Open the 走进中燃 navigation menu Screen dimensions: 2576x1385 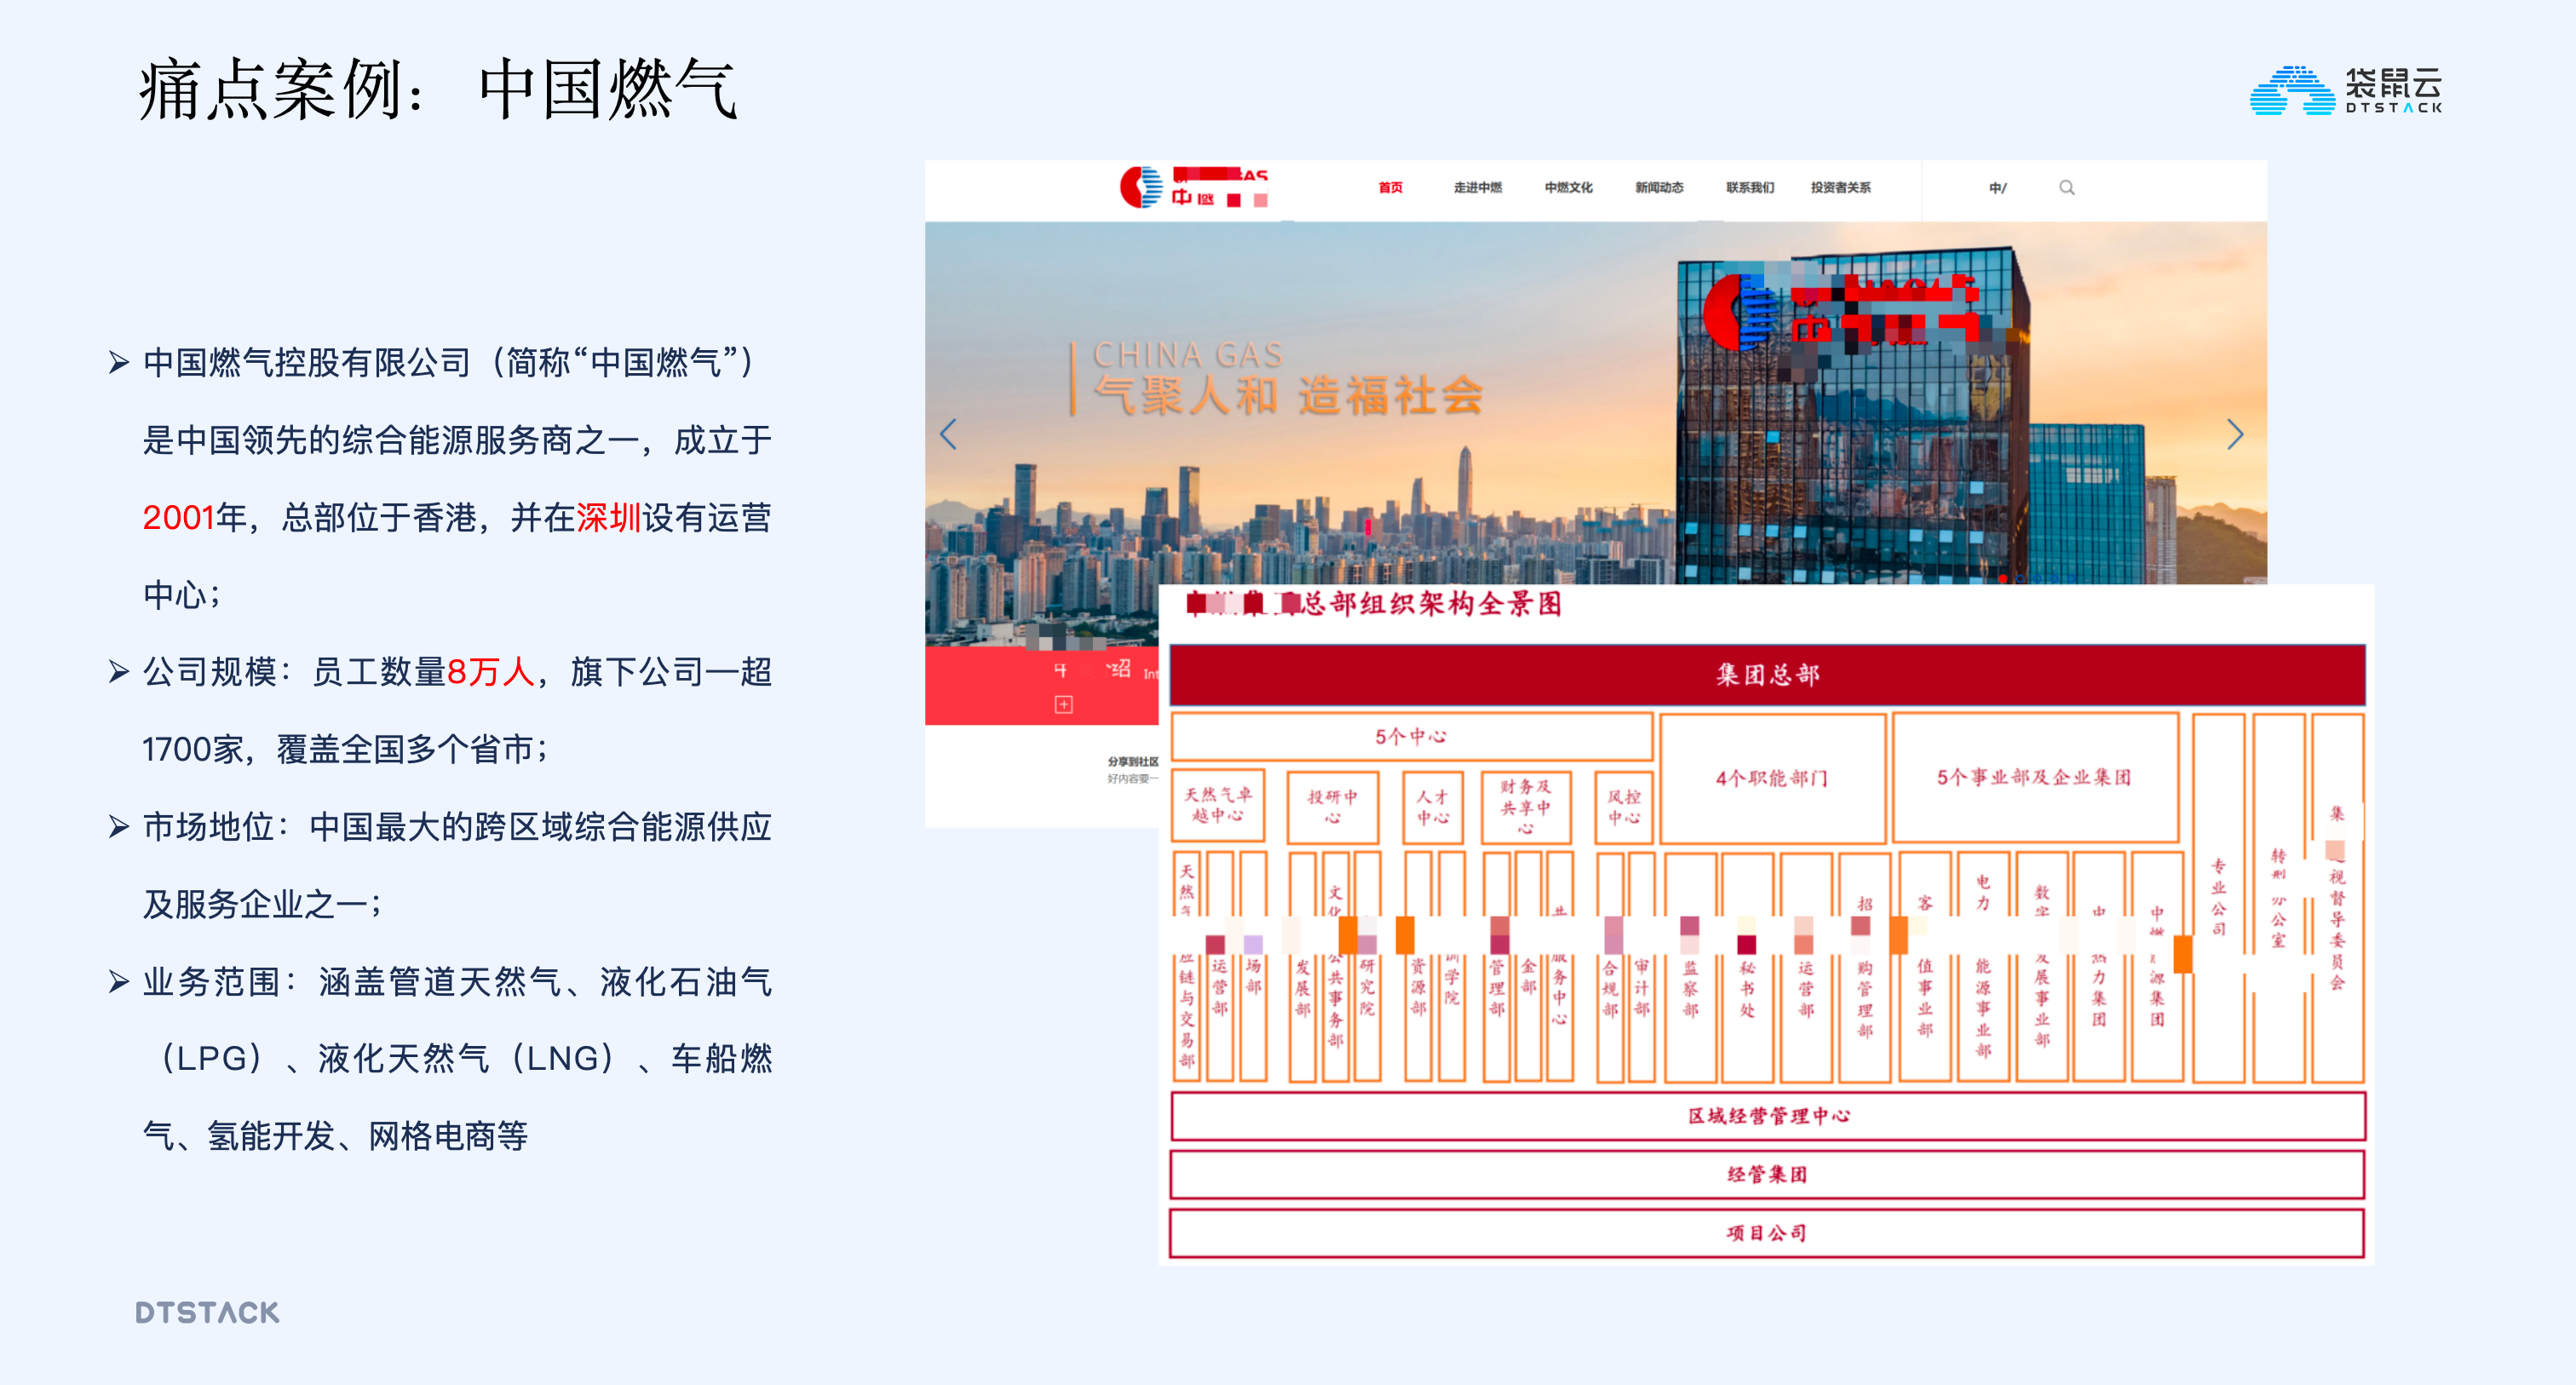[1477, 187]
